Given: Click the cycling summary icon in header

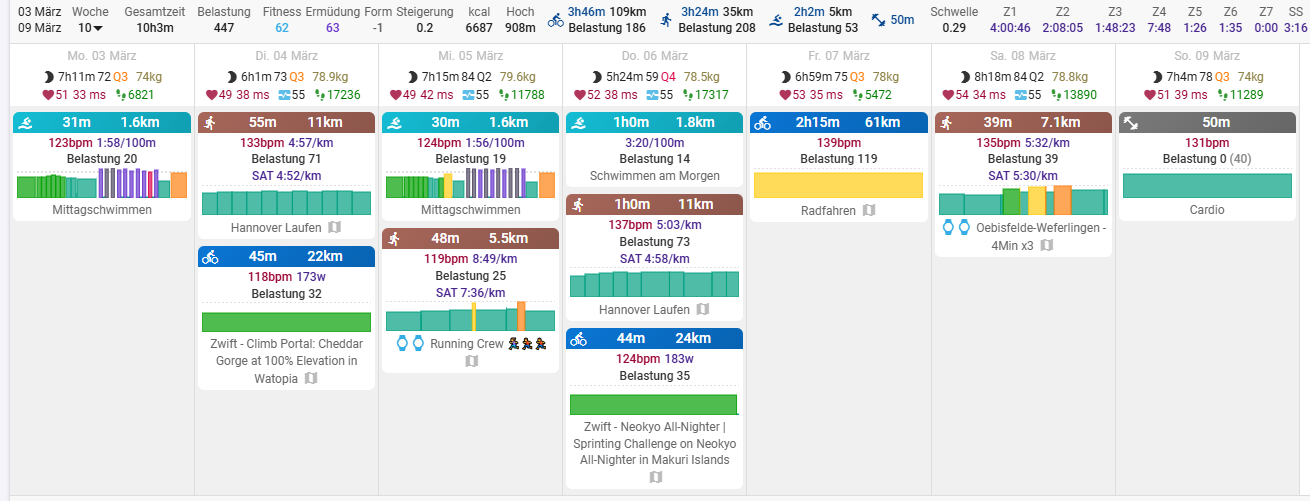Looking at the screenshot, I should click(555, 19).
